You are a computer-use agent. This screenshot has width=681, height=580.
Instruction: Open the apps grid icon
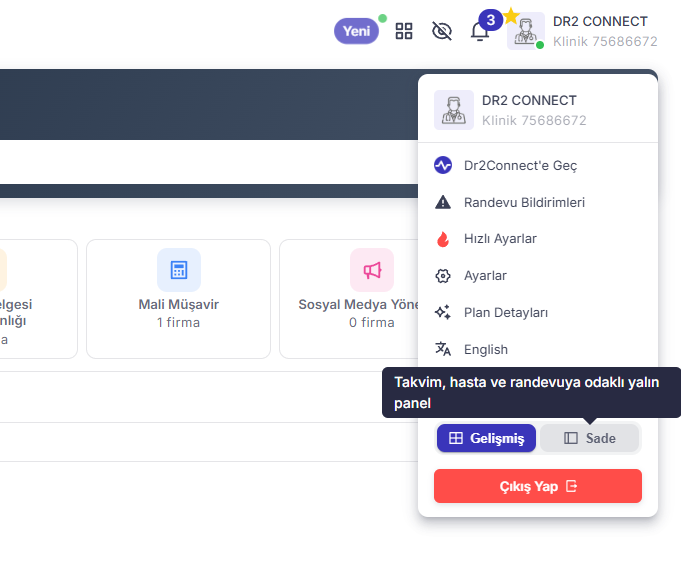click(404, 31)
